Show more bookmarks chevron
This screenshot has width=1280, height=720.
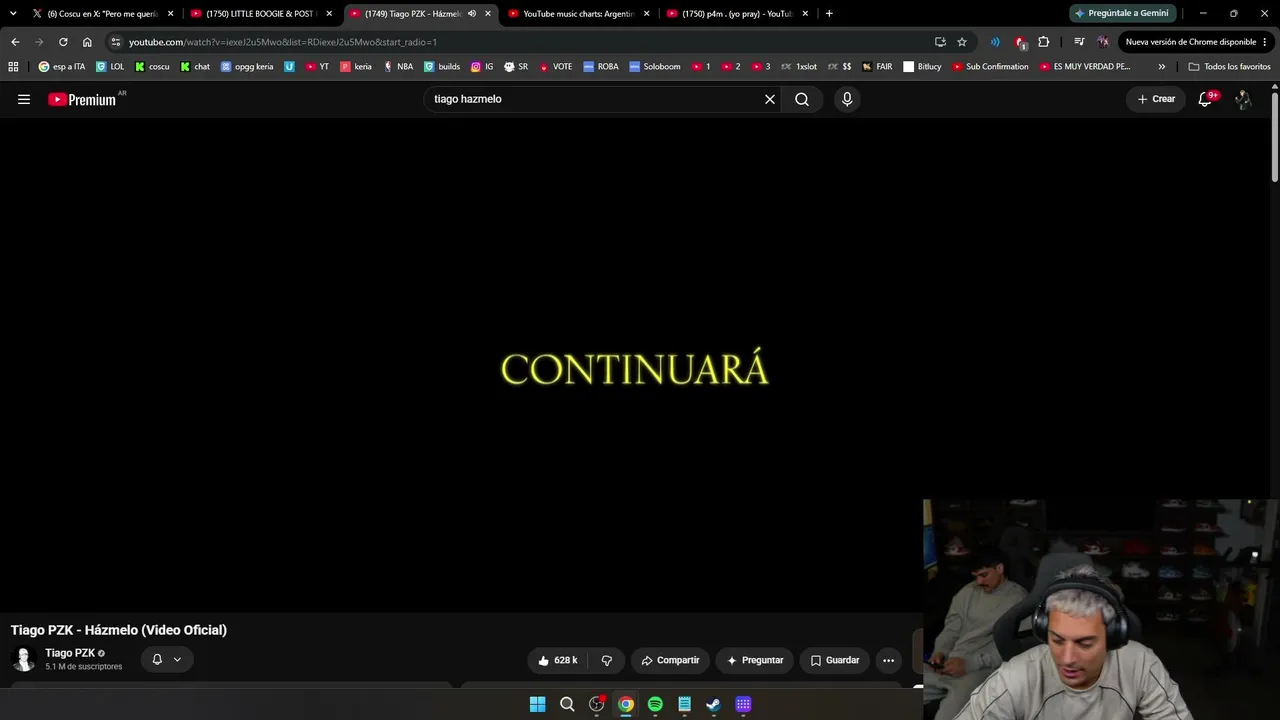[1162, 67]
